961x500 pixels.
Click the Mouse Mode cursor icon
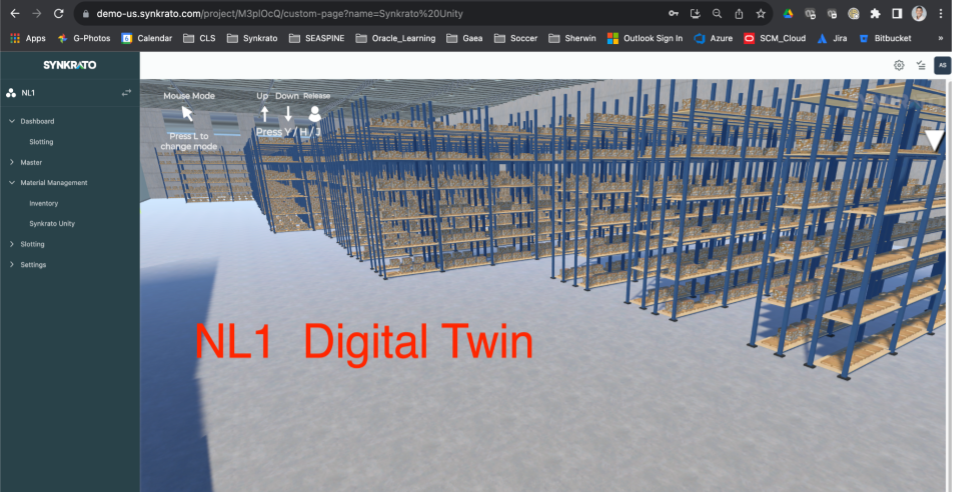[188, 113]
